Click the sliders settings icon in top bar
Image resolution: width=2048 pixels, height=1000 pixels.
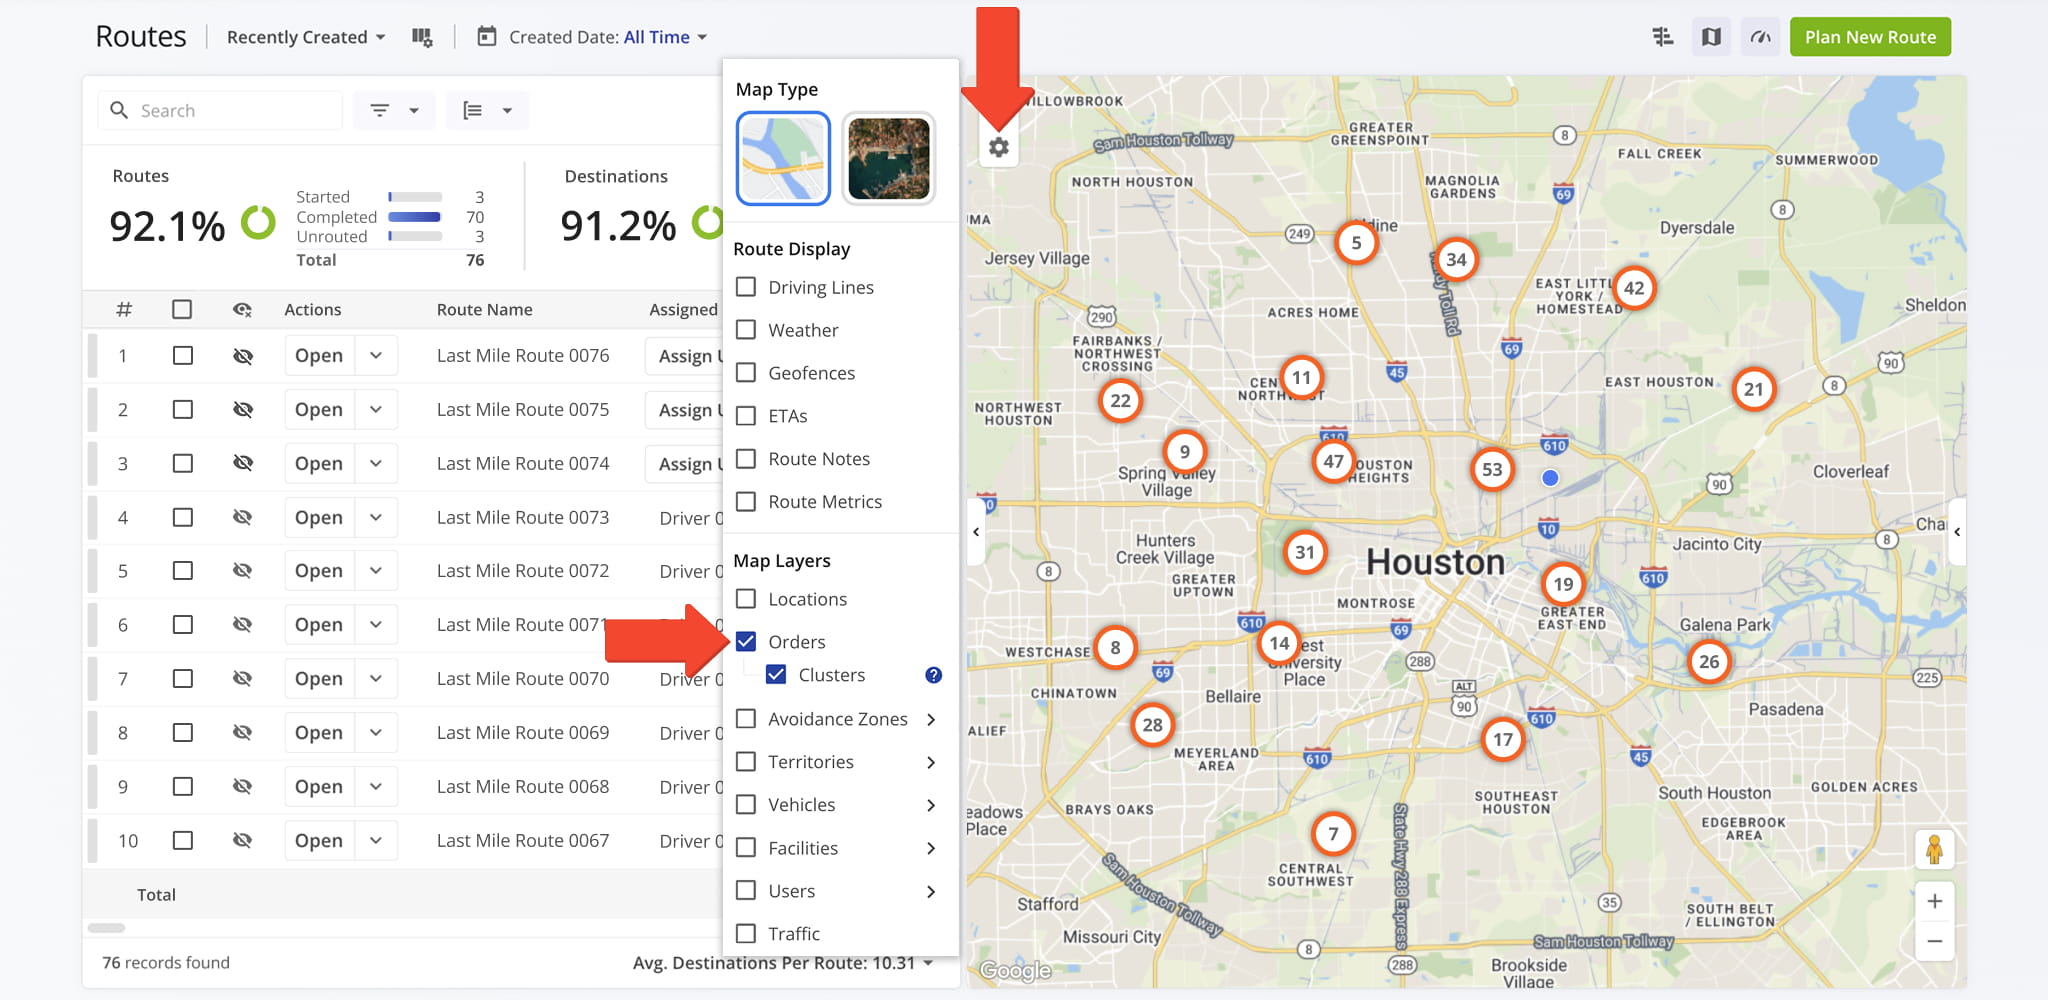pyautogui.click(x=1662, y=37)
